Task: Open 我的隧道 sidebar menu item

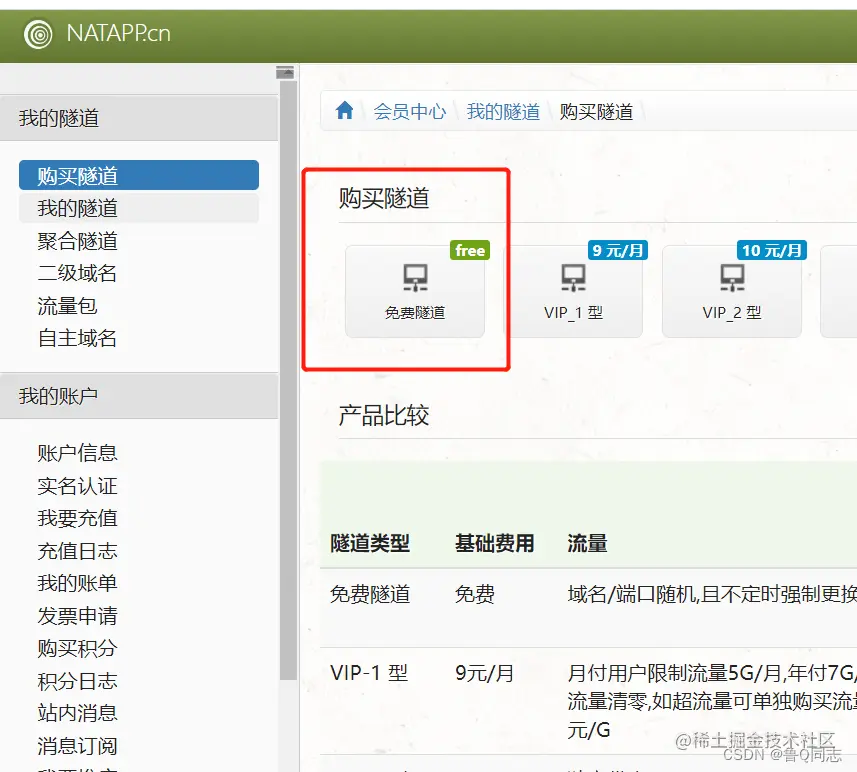Action: coord(139,208)
